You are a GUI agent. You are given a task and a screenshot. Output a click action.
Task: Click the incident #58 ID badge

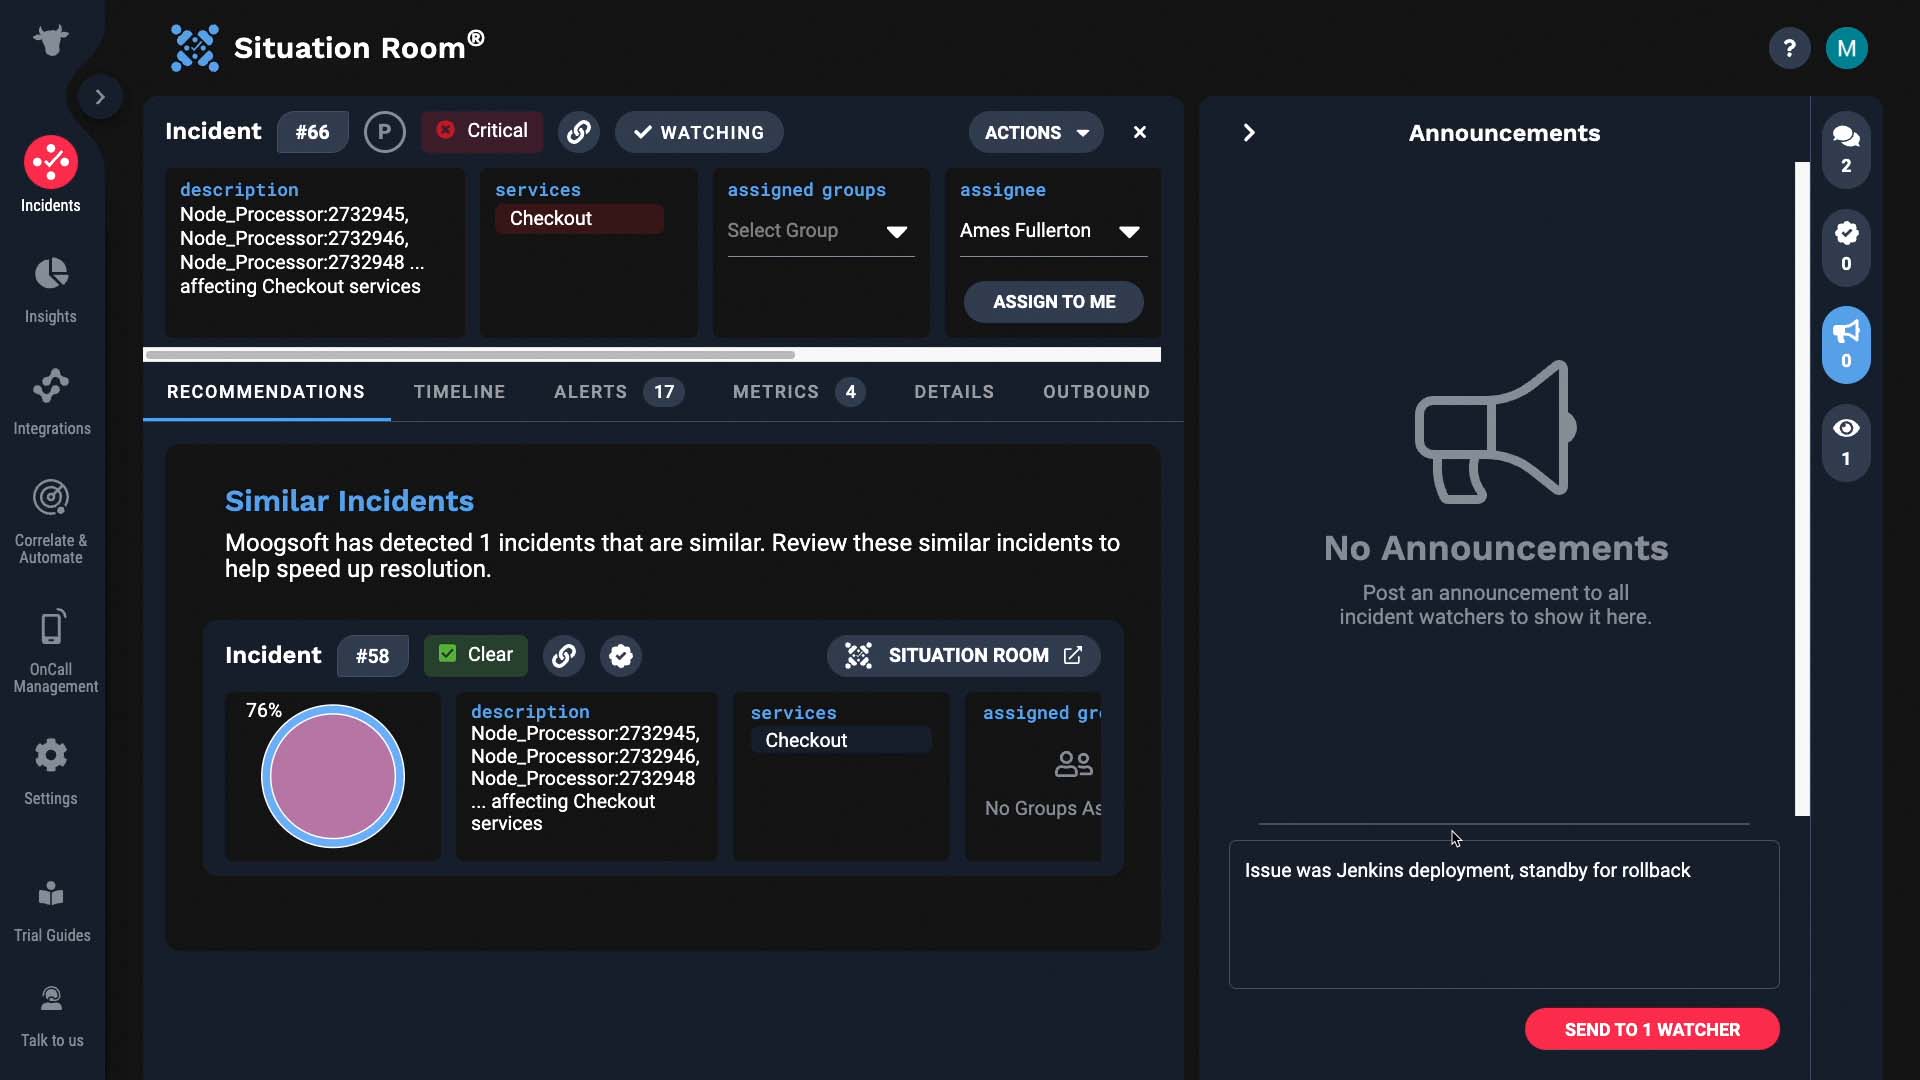click(x=372, y=656)
